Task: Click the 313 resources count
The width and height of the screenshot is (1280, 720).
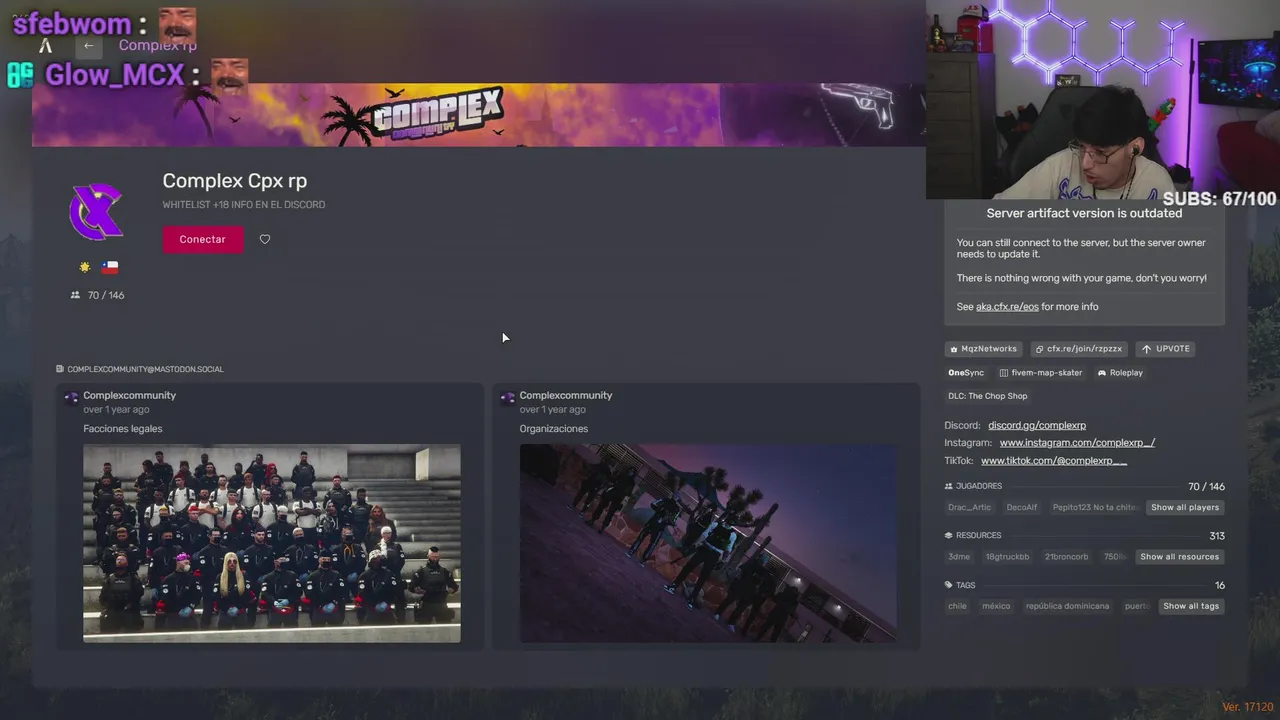Action: coord(1217,536)
